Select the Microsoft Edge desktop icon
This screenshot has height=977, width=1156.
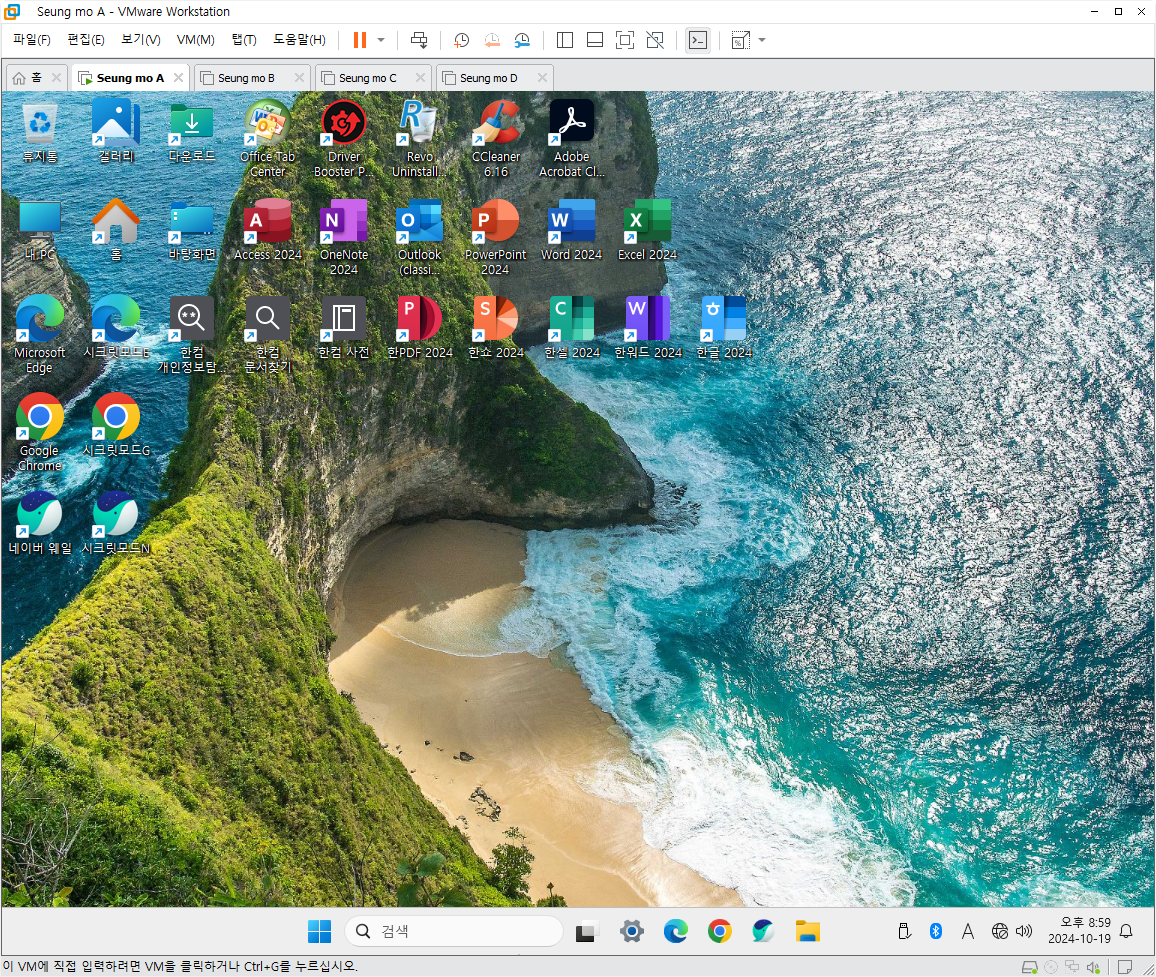tap(40, 335)
